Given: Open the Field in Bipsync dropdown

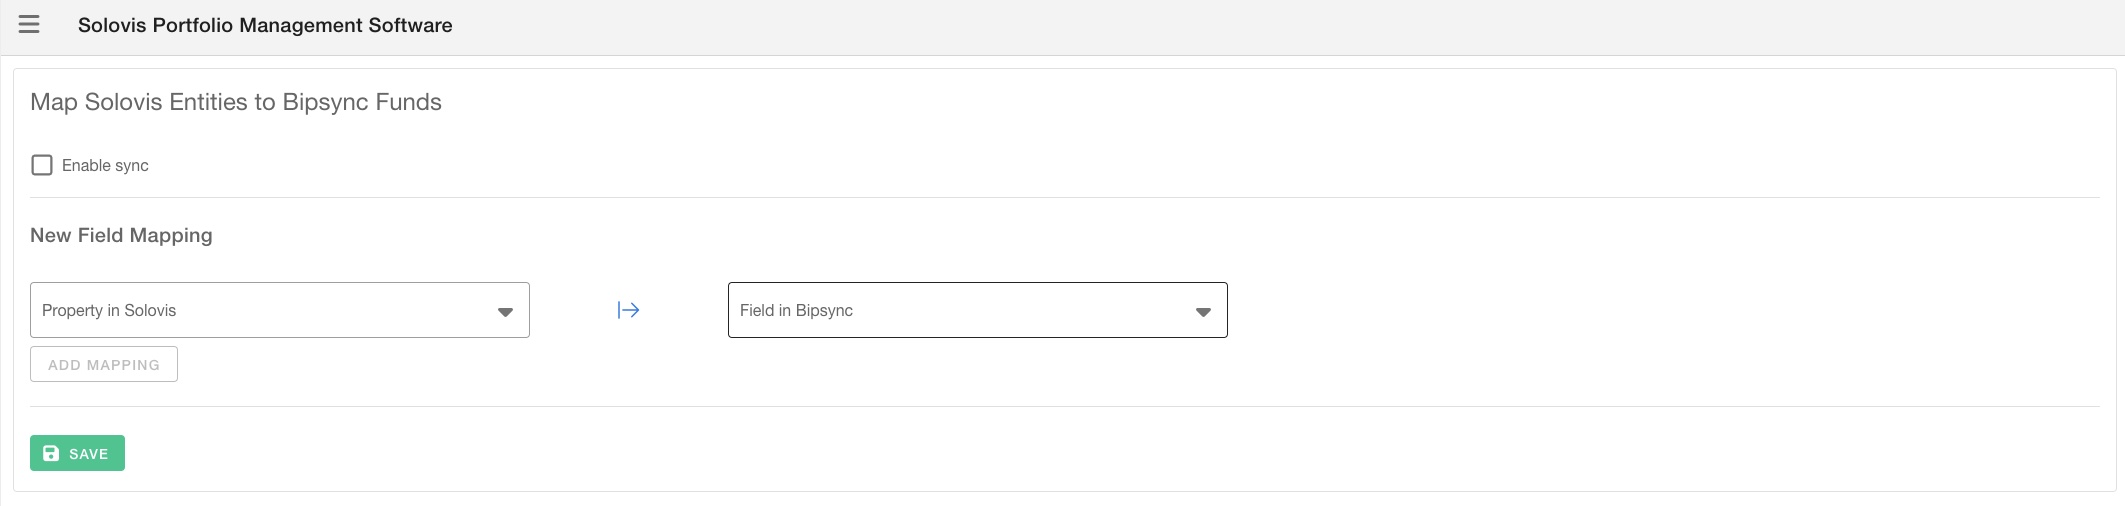Looking at the screenshot, I should pos(977,310).
